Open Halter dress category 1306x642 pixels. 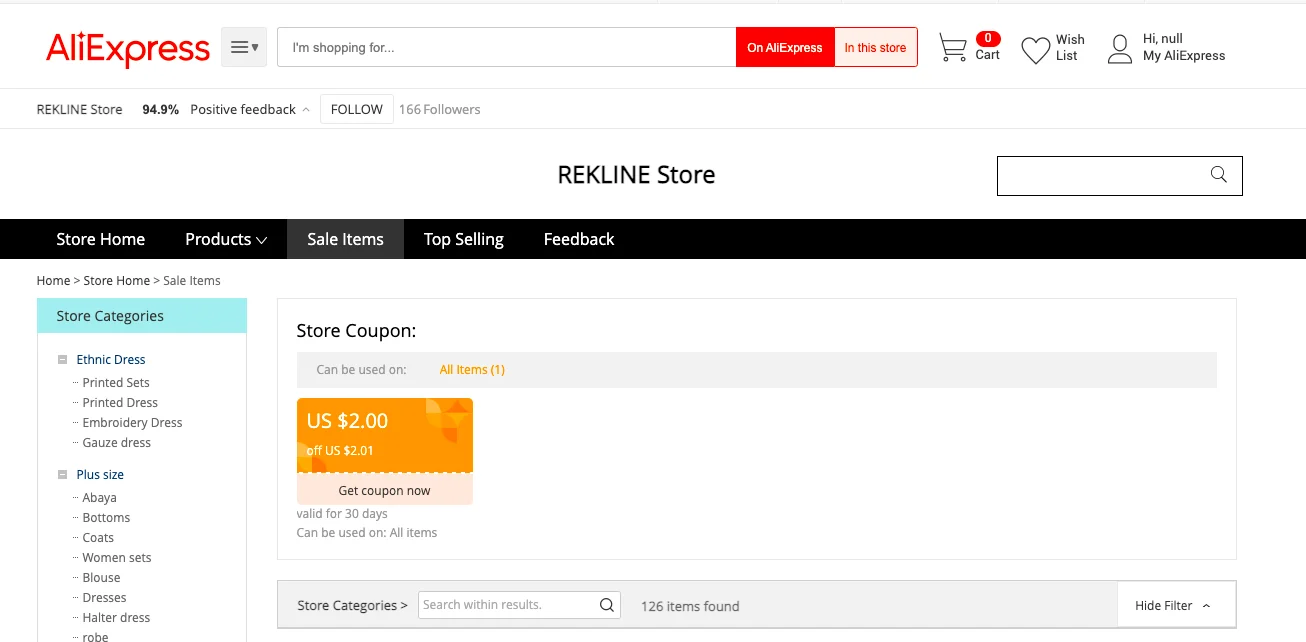click(x=116, y=618)
